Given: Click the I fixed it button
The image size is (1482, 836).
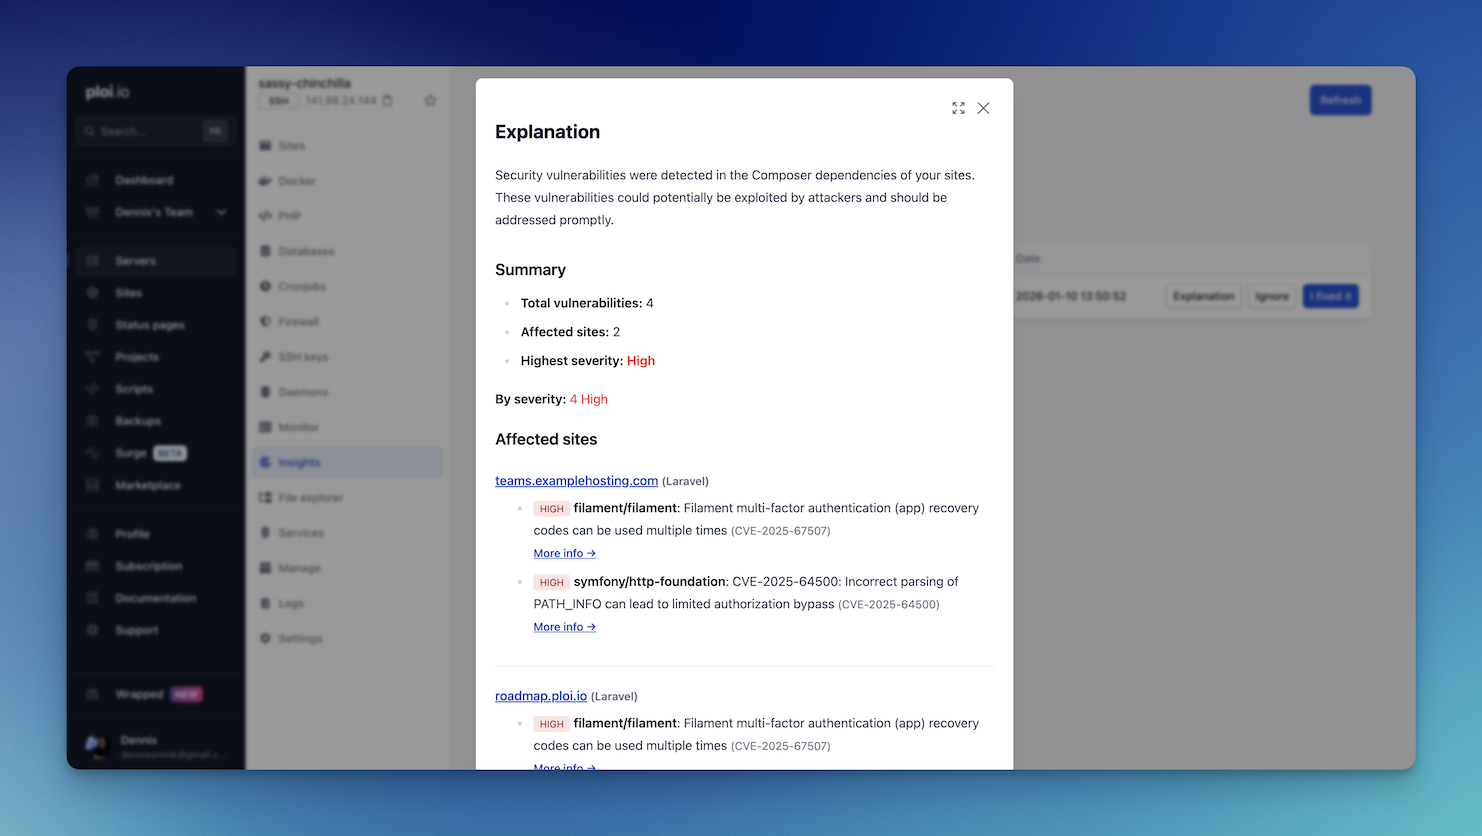Looking at the screenshot, I should point(1330,296).
